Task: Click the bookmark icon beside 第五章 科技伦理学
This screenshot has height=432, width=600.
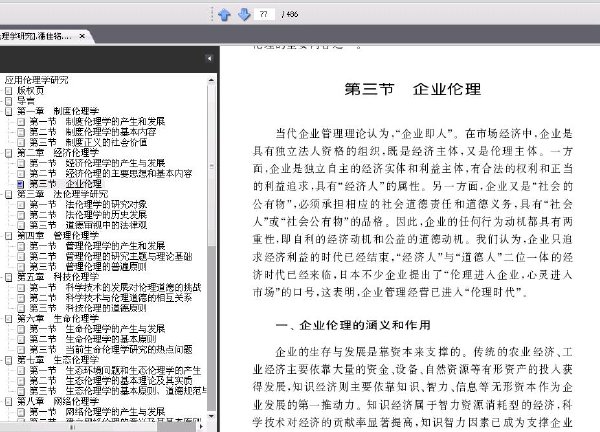Action: pyautogui.click(x=8, y=277)
